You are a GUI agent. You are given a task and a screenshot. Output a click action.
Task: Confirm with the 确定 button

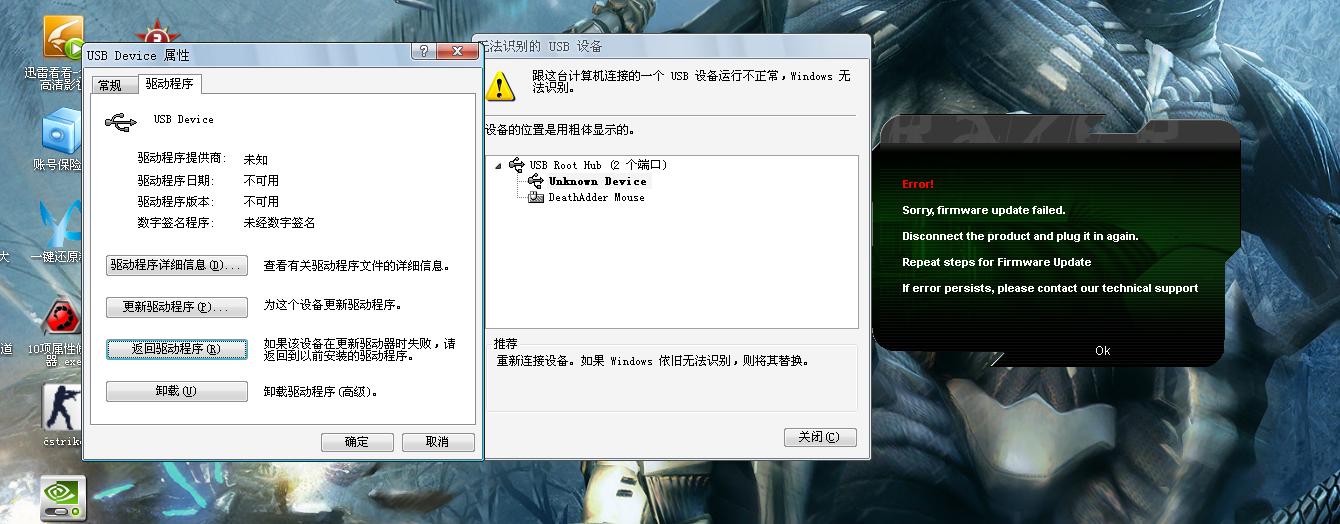(x=357, y=442)
